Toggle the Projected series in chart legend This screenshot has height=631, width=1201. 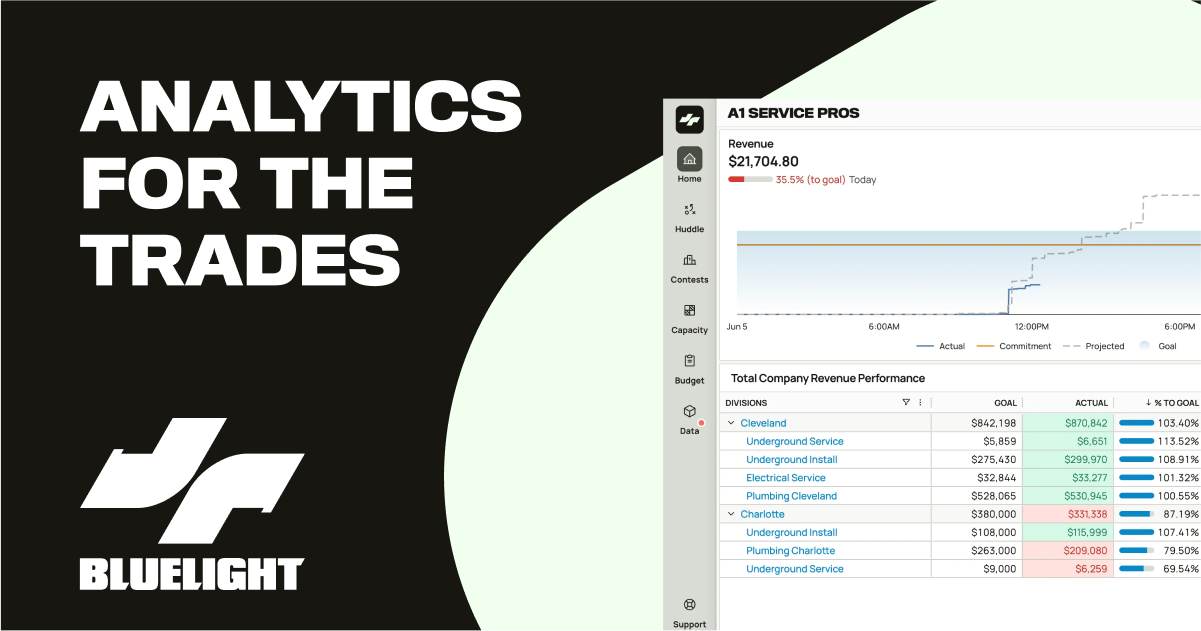pyautogui.click(x=1093, y=346)
